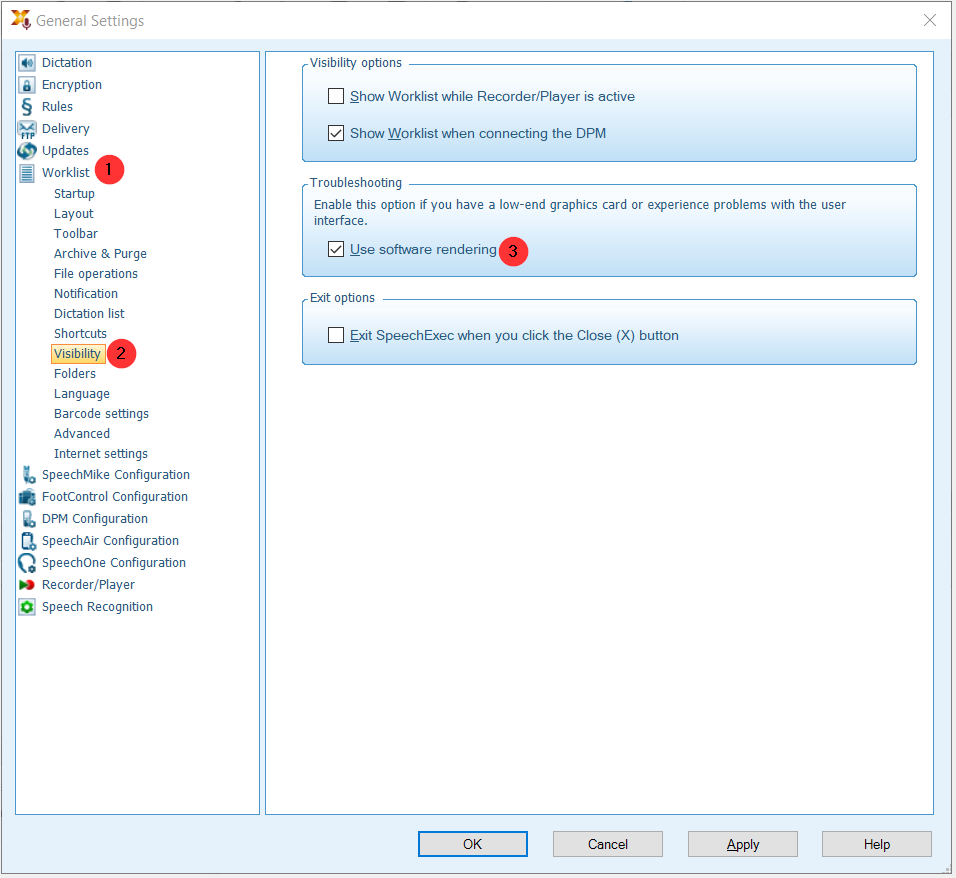The height and width of the screenshot is (878, 956).
Task: Click the Speech Recognition gear icon
Action: [x=27, y=607]
